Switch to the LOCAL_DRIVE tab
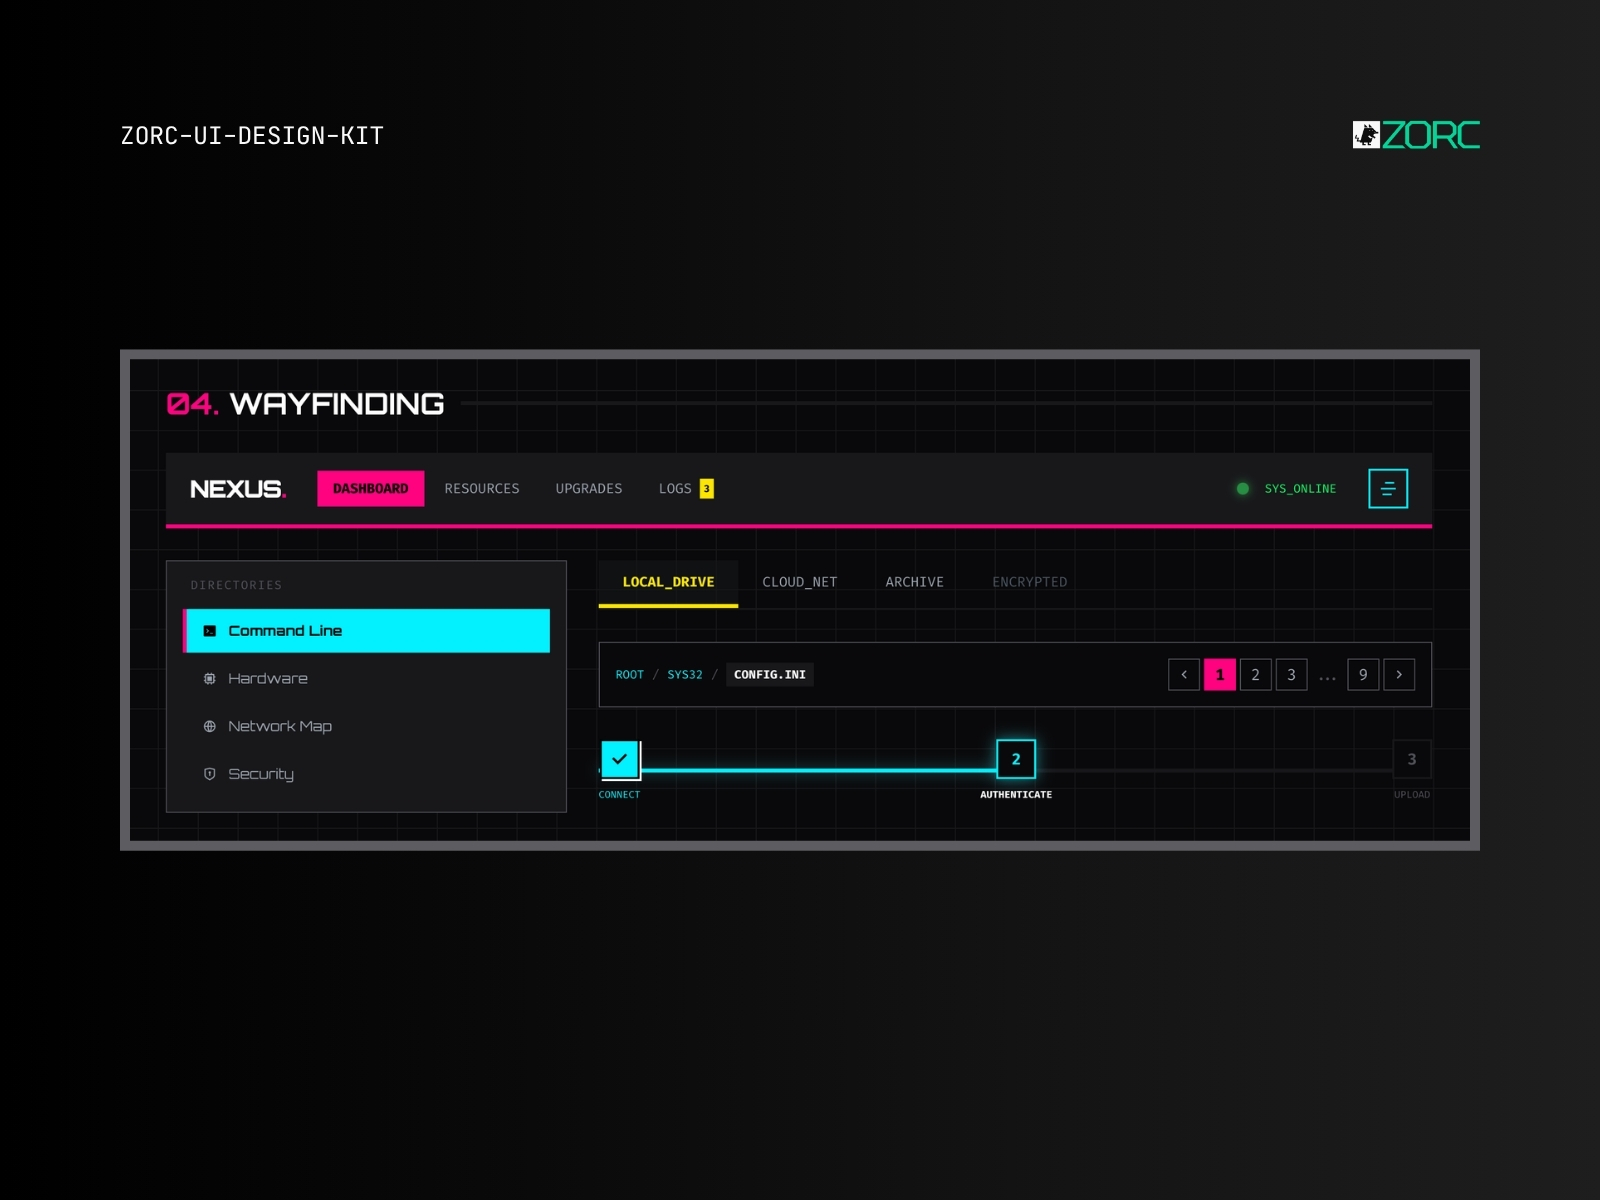The image size is (1600, 1200). 668,582
